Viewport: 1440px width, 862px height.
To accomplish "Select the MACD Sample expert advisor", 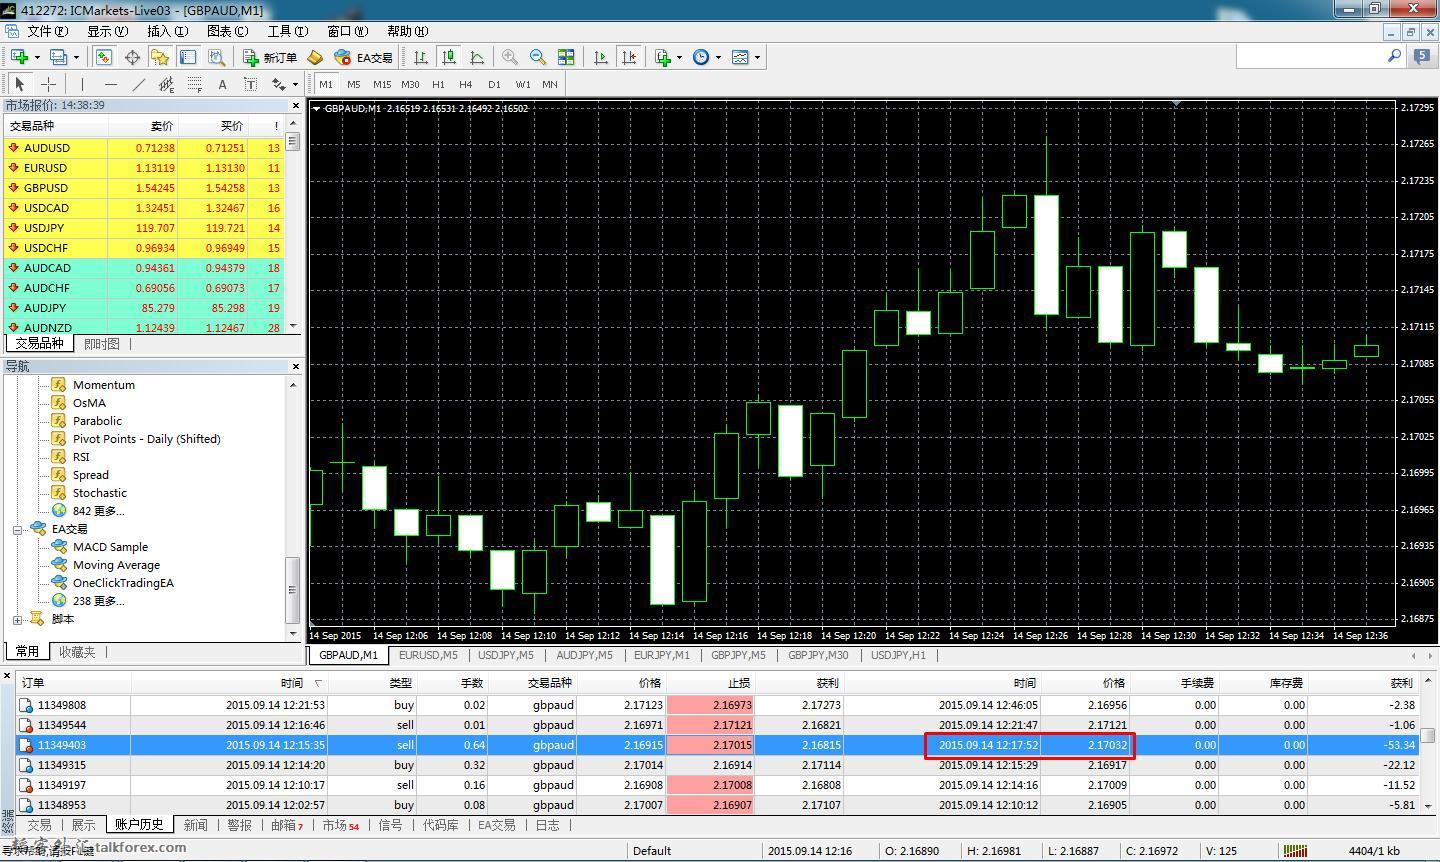I will pyautogui.click(x=110, y=547).
